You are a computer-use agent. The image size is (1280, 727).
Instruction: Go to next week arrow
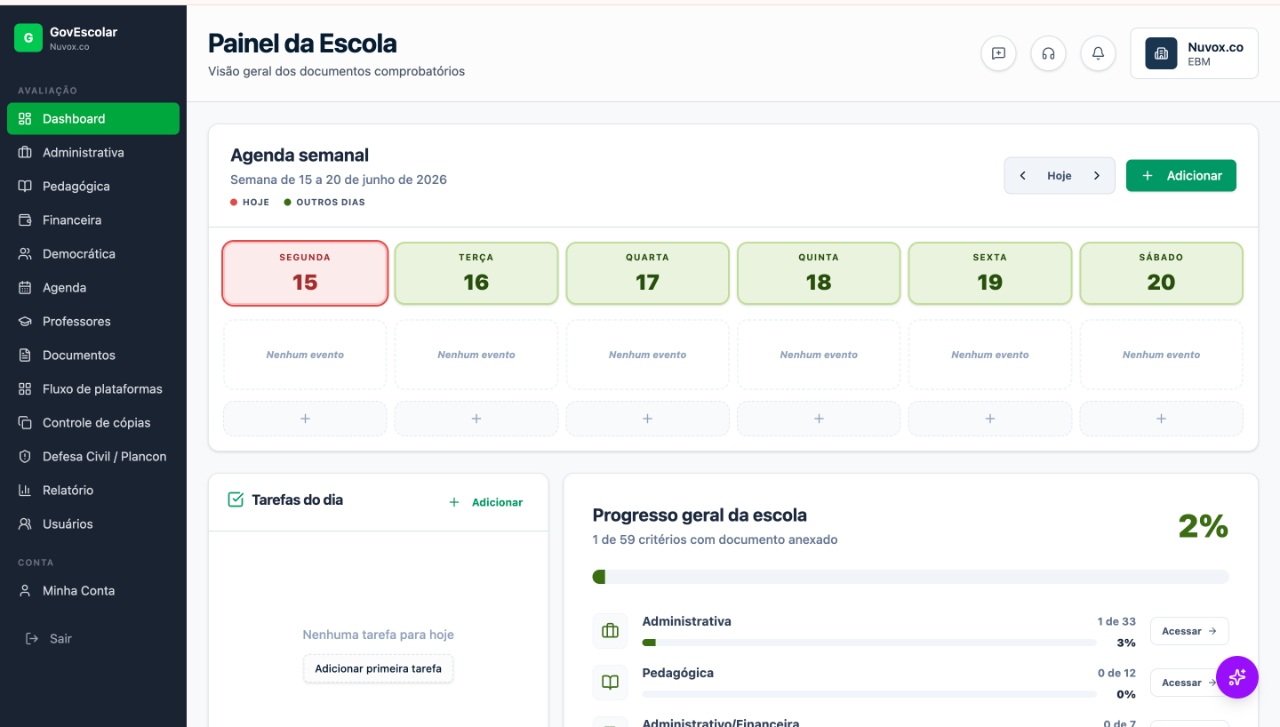click(x=1097, y=176)
